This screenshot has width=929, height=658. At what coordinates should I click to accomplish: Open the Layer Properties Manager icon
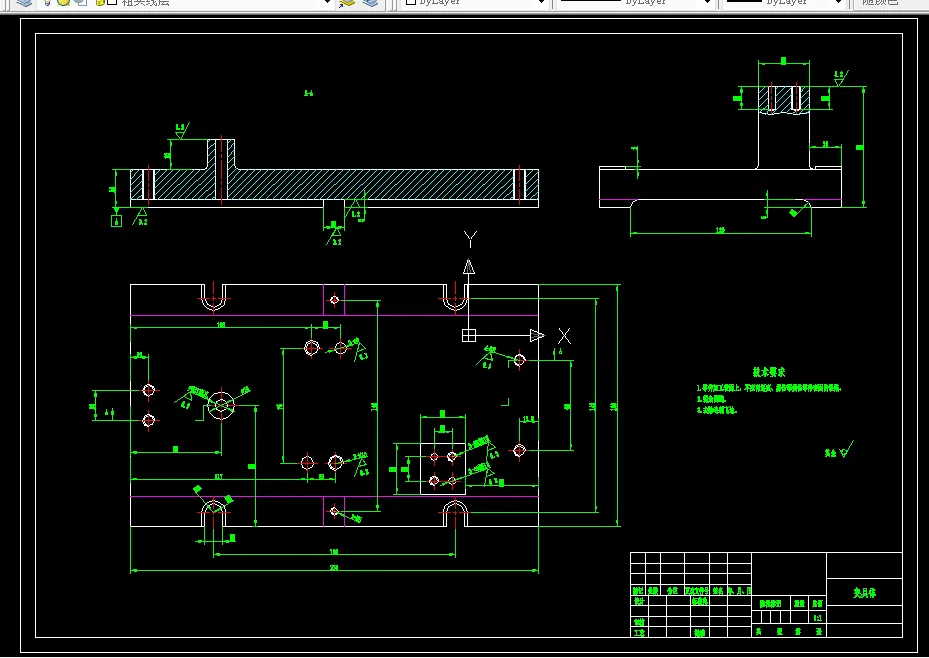(x=24, y=2)
